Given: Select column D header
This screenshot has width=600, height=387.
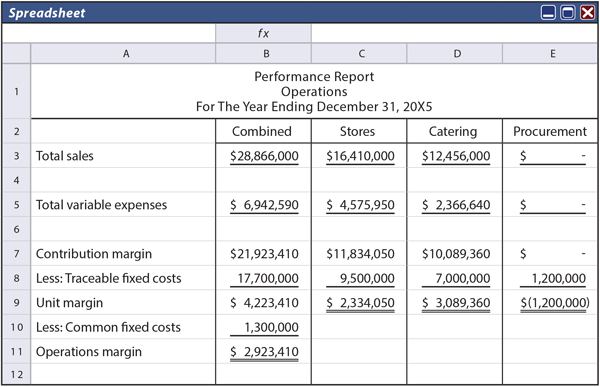Looking at the screenshot, I should 455,54.
